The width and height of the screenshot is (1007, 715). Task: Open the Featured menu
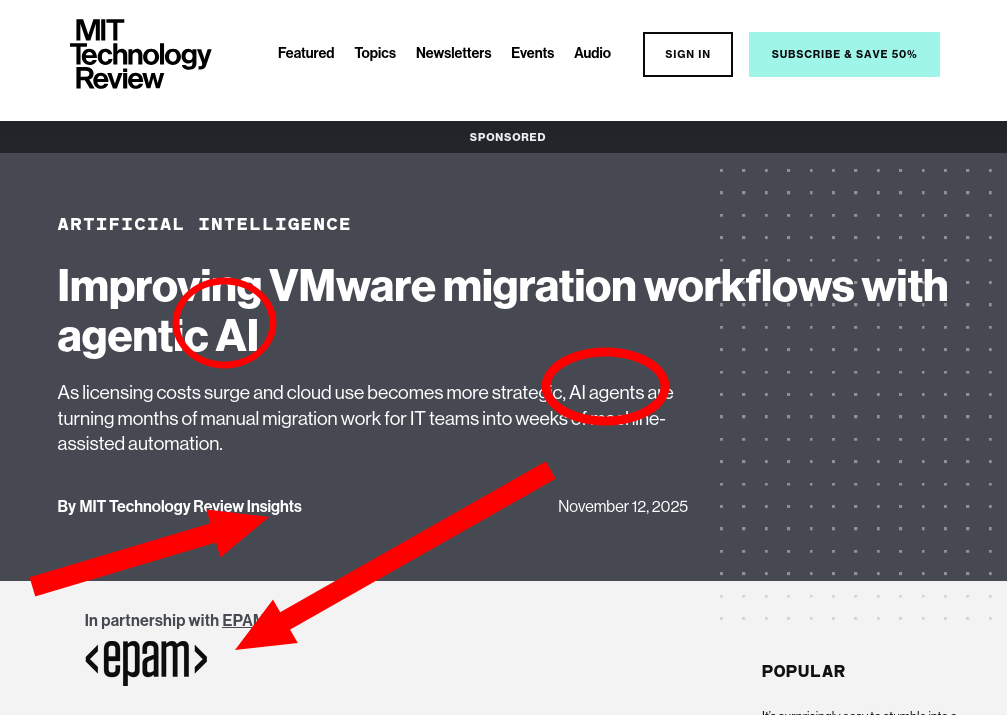pos(306,53)
